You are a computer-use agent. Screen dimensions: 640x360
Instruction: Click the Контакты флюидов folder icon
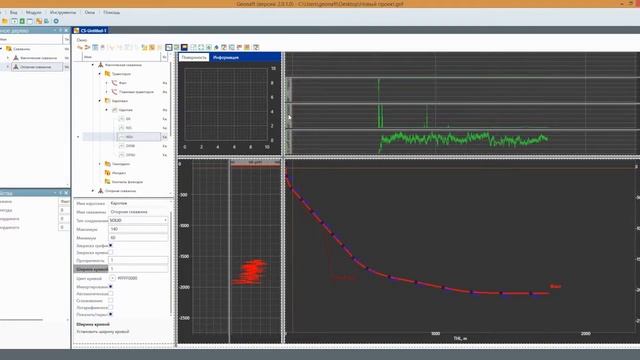click(107, 182)
